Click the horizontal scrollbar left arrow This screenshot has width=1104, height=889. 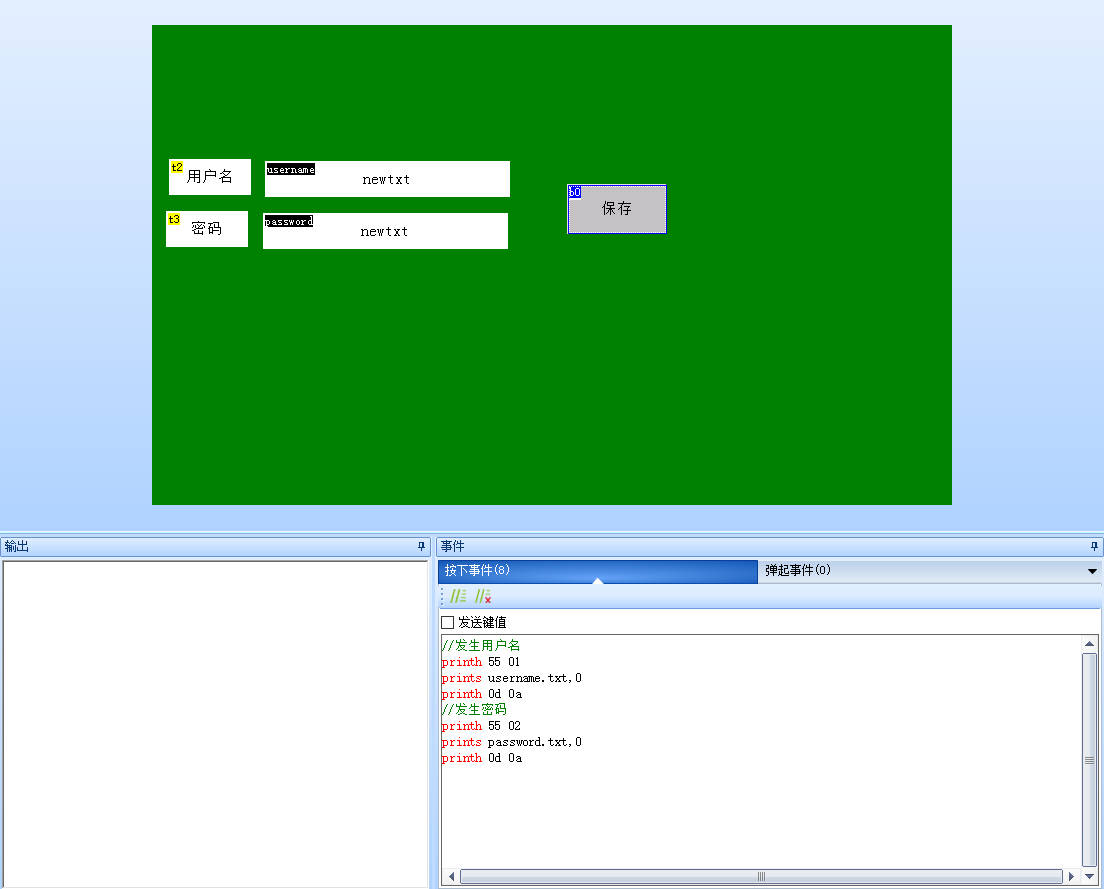pyautogui.click(x=451, y=876)
